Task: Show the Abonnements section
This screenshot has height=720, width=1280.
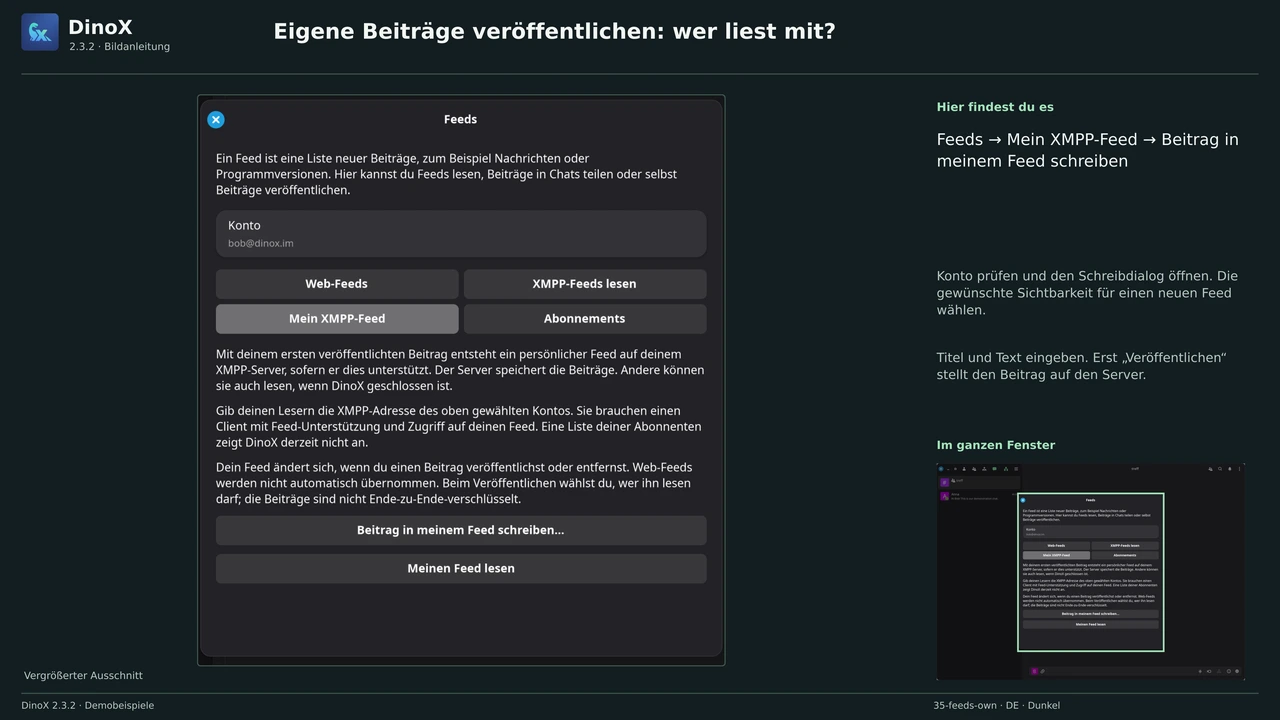Action: (x=585, y=319)
